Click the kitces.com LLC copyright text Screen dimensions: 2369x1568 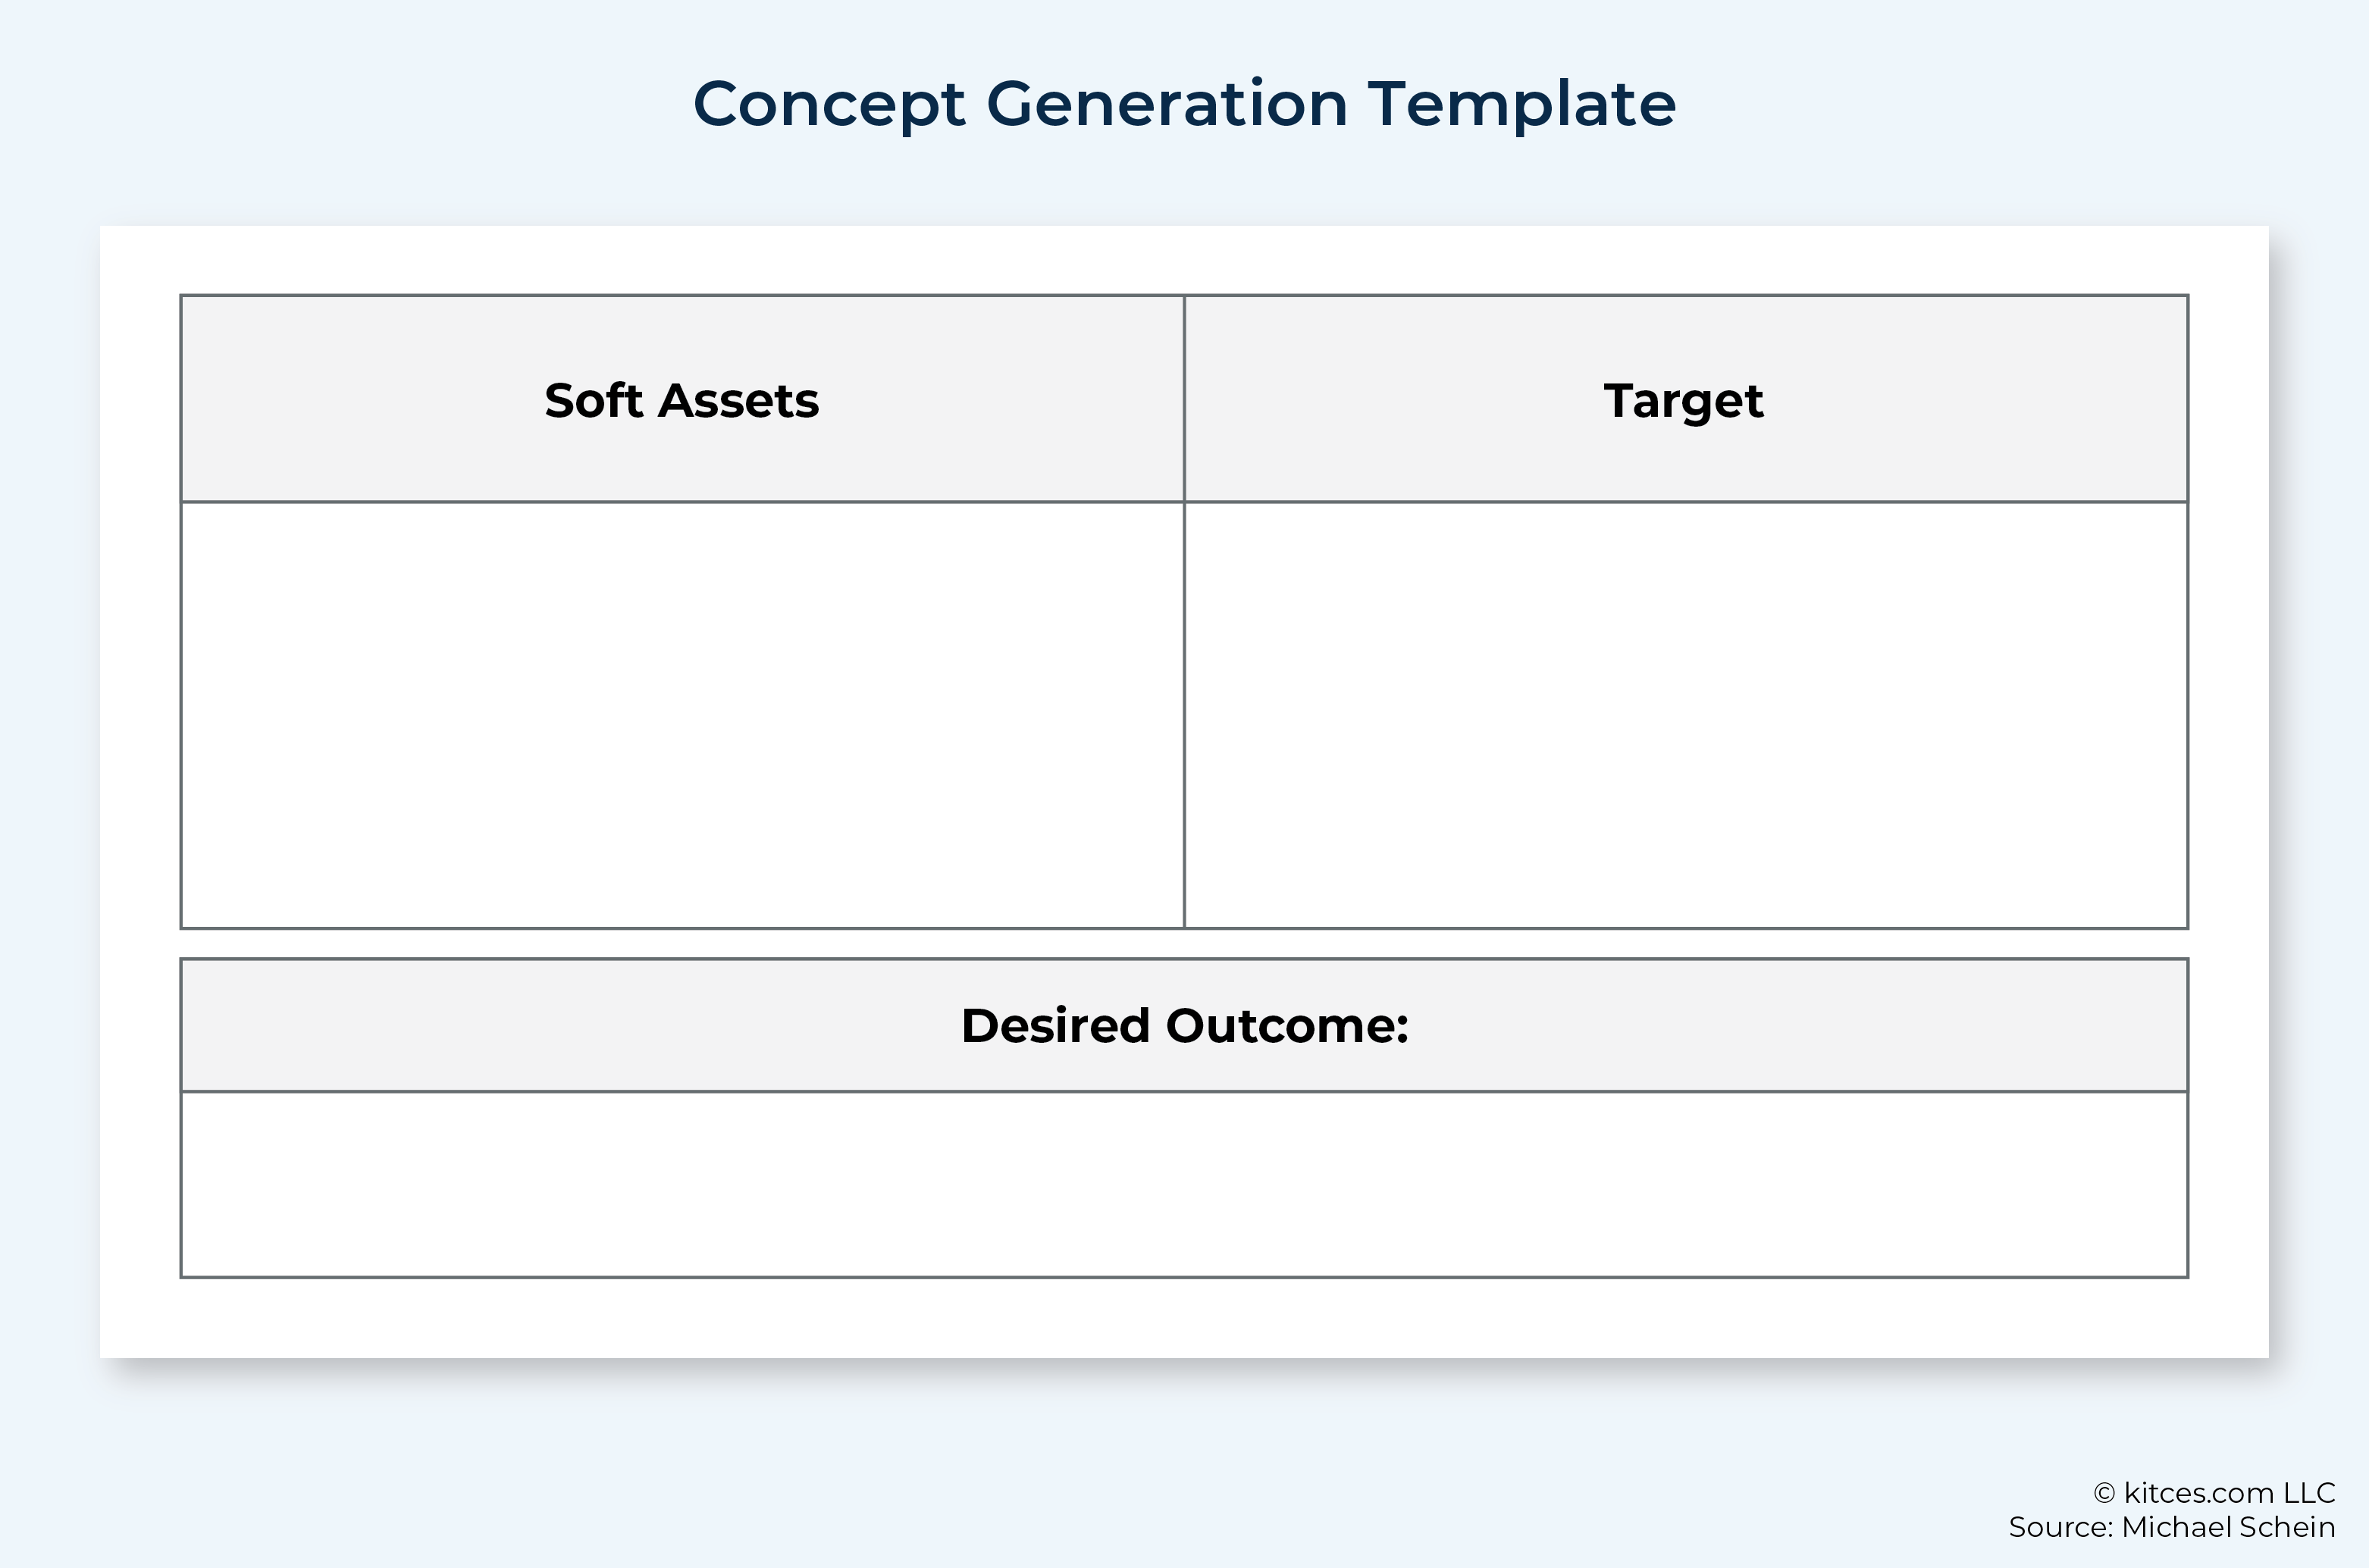click(x=2214, y=1493)
